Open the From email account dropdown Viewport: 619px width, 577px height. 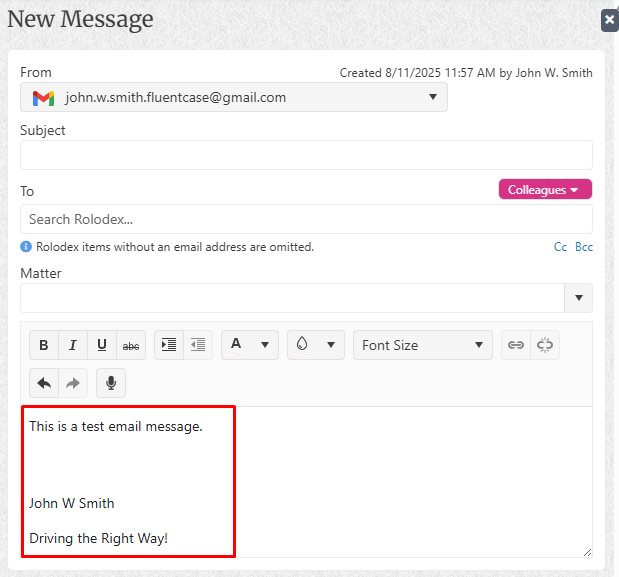(234, 97)
